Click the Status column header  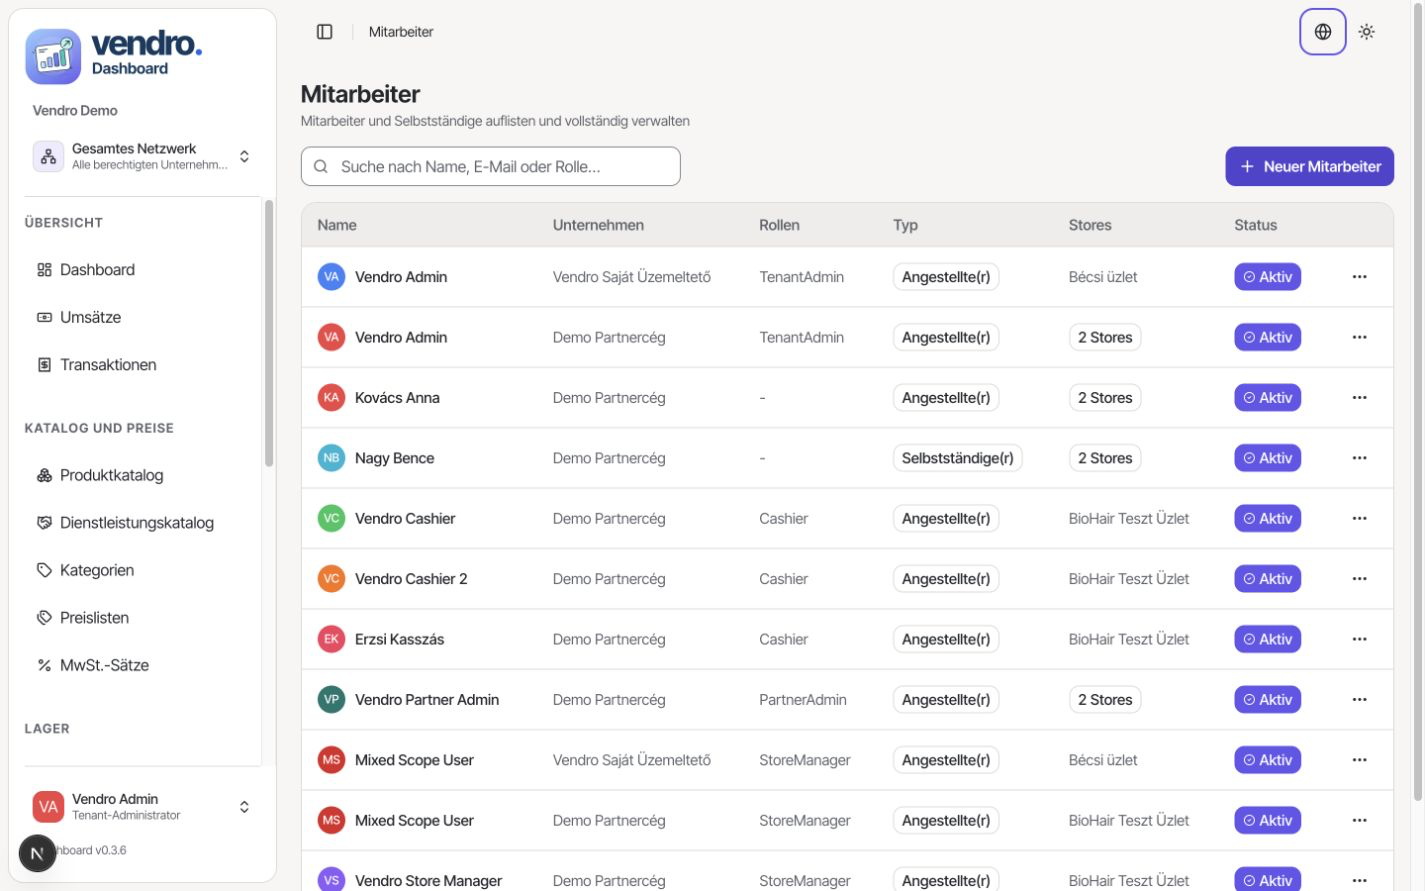(x=1255, y=225)
